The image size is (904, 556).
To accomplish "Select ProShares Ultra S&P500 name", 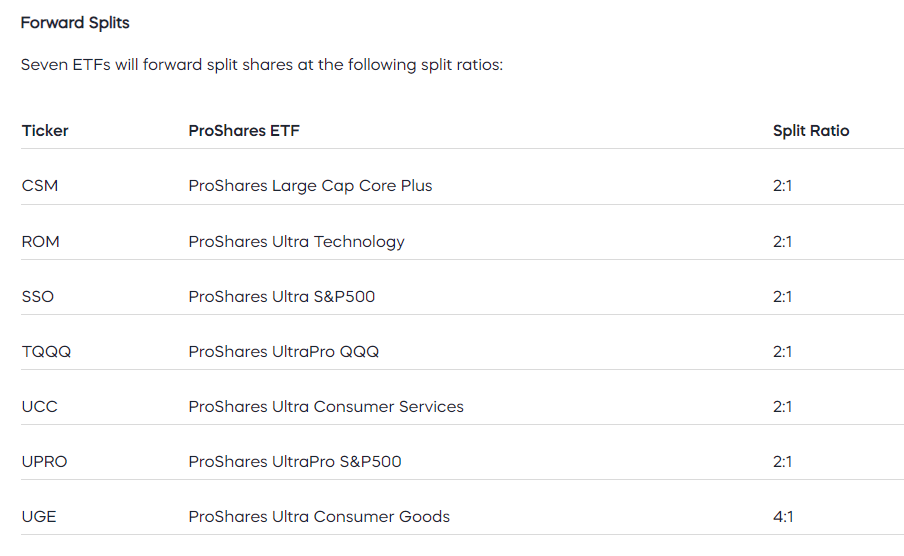I will coord(281,296).
